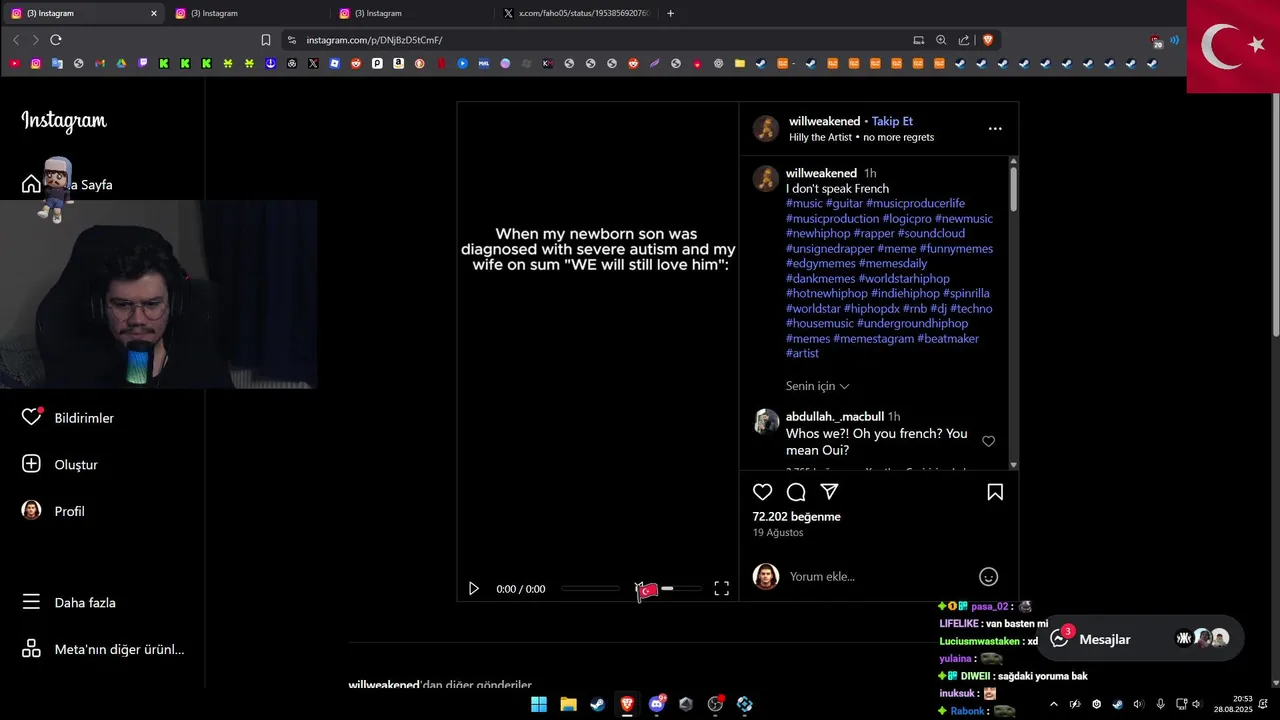Image resolution: width=1280 pixels, height=720 pixels.
Task: Like the post with heart icon
Action: pos(763,492)
